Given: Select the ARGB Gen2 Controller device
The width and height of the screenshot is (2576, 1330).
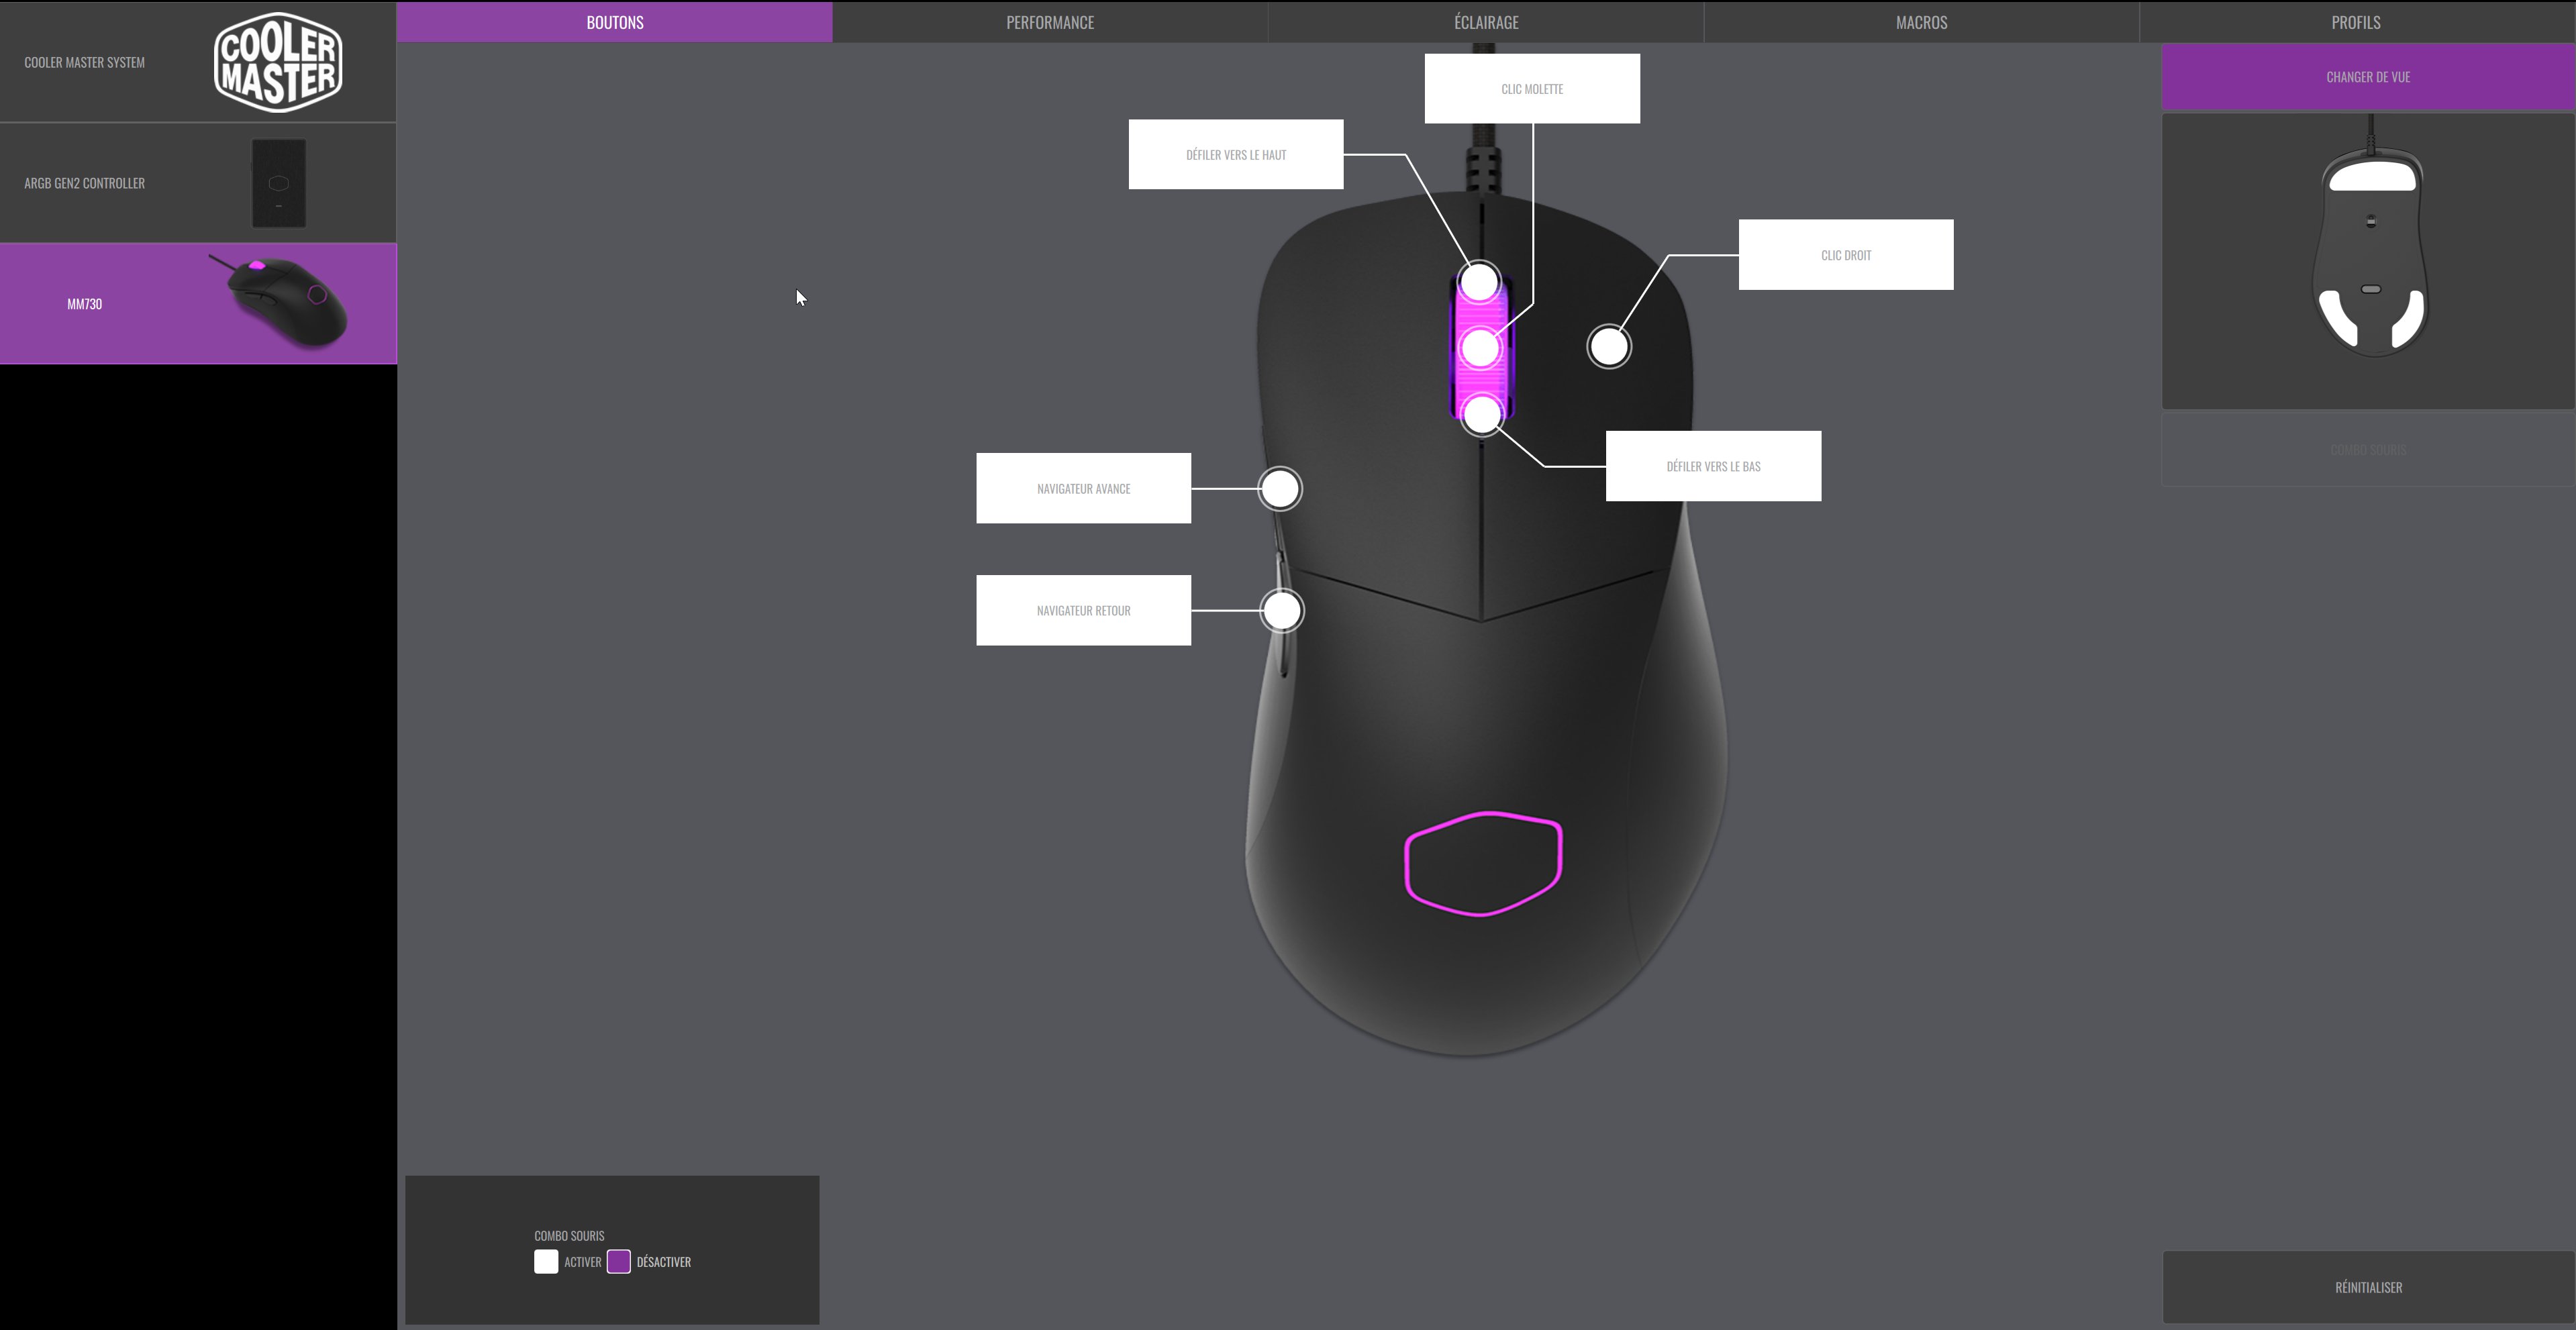Looking at the screenshot, I should coord(198,183).
